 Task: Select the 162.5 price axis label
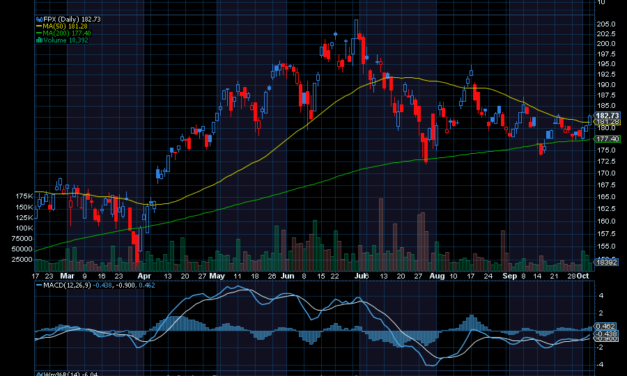[606, 209]
